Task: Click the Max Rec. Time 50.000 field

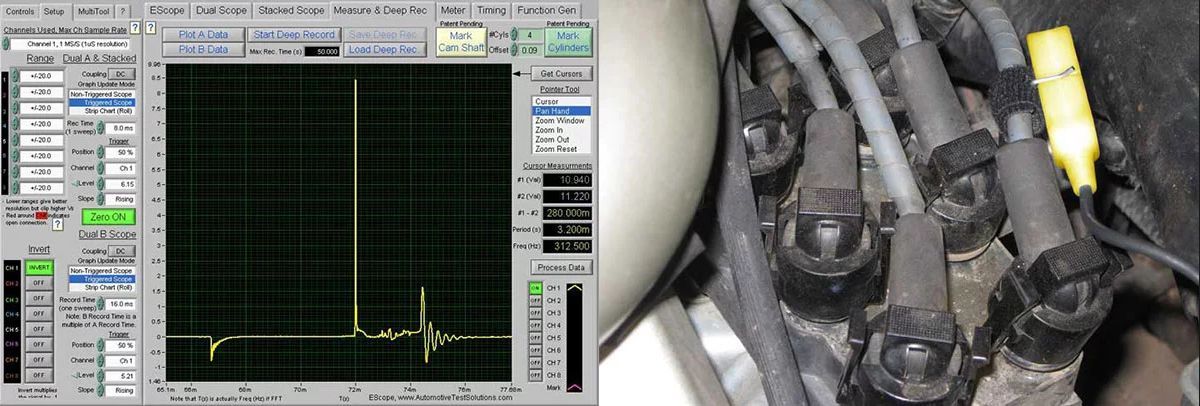Action: [x=320, y=50]
